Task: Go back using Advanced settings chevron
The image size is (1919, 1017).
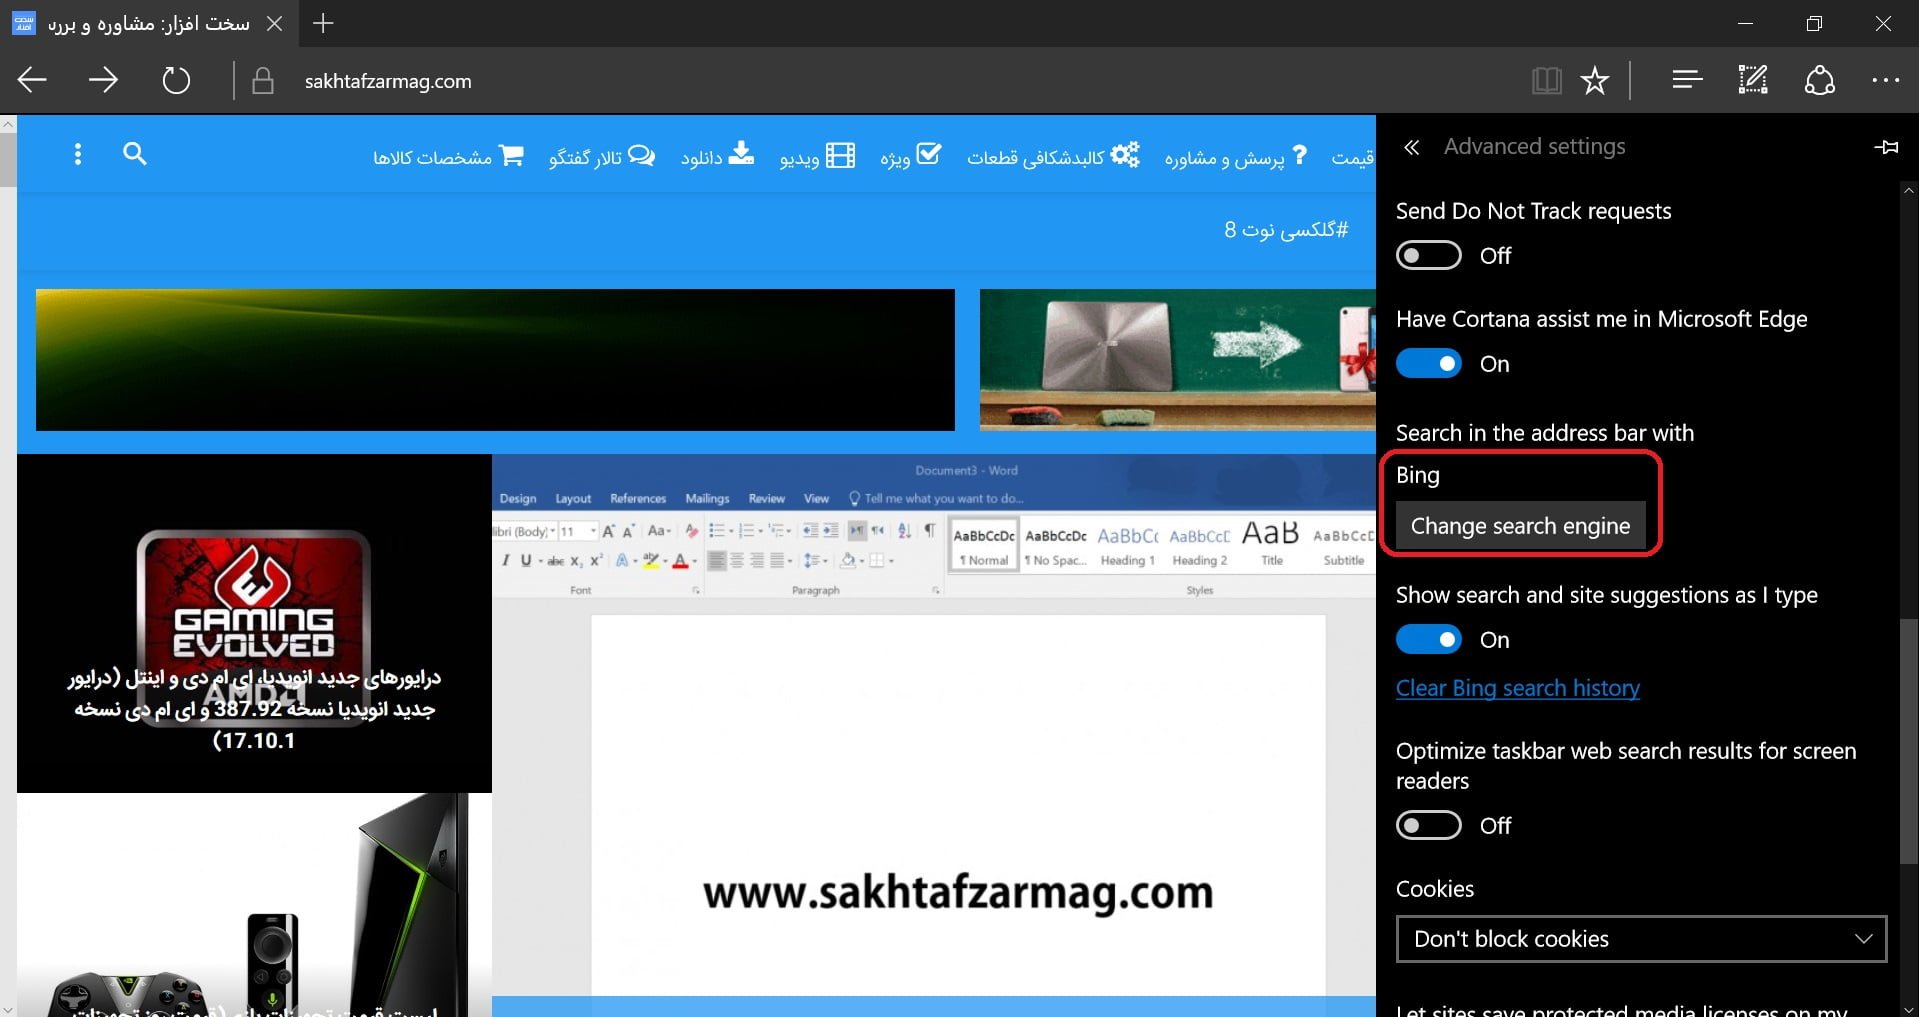Action: [1411, 148]
